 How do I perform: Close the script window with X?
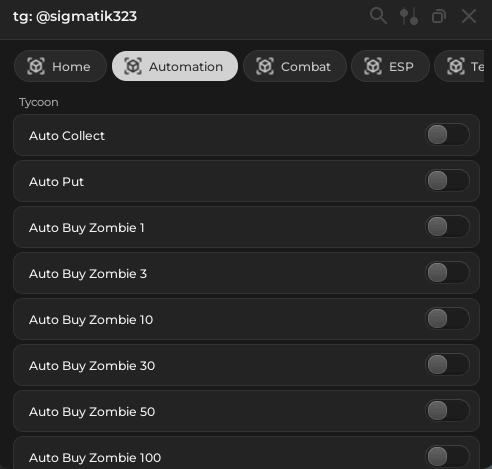click(x=469, y=16)
